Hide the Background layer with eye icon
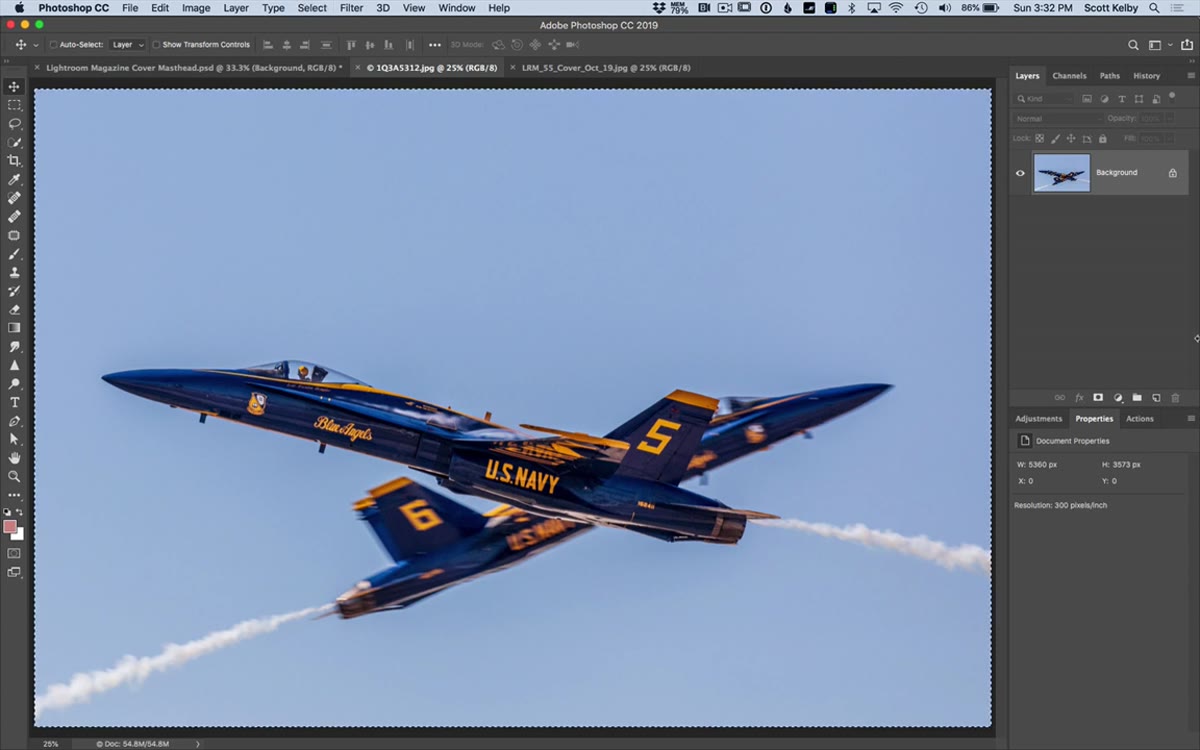This screenshot has height=750, width=1200. (1020, 173)
